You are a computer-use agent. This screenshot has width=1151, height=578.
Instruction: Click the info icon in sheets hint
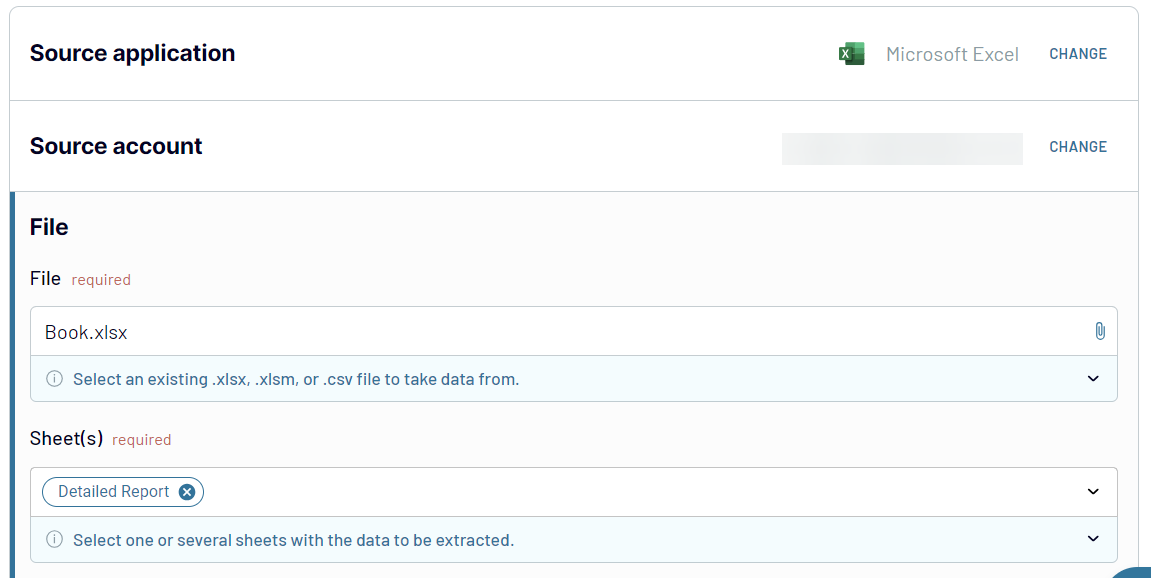(x=54, y=540)
